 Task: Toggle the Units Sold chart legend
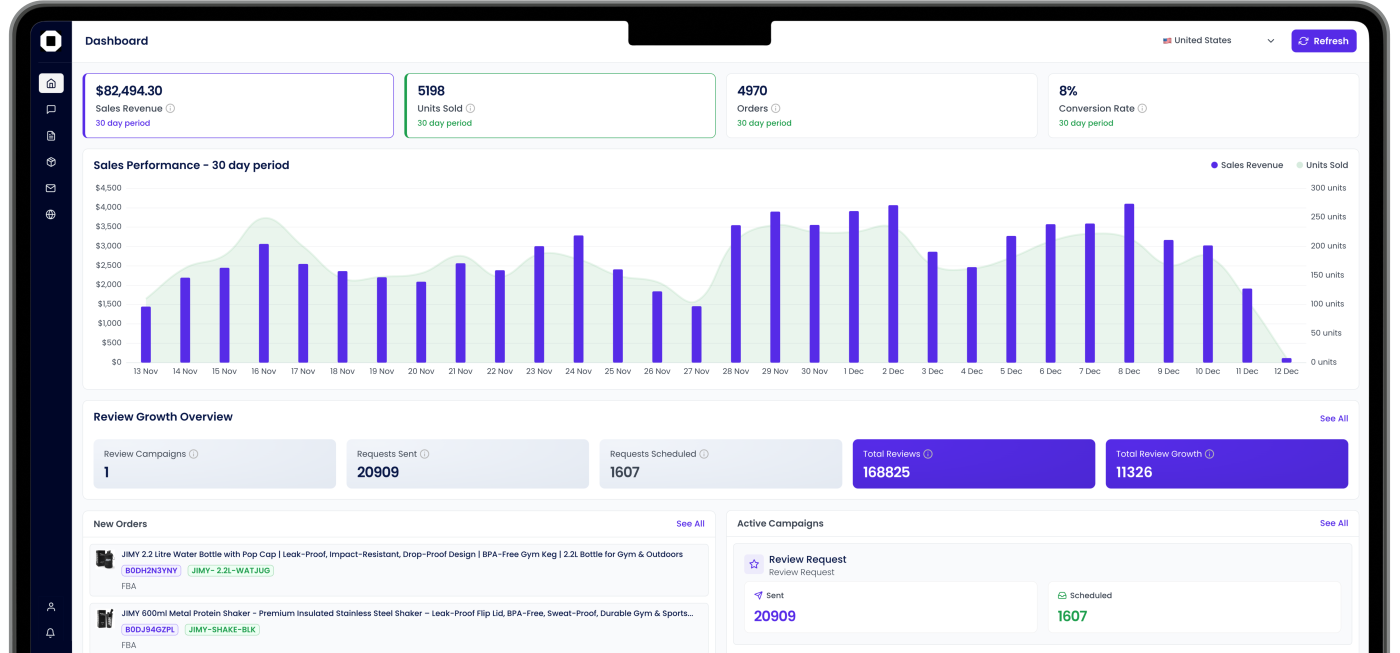(x=1322, y=165)
